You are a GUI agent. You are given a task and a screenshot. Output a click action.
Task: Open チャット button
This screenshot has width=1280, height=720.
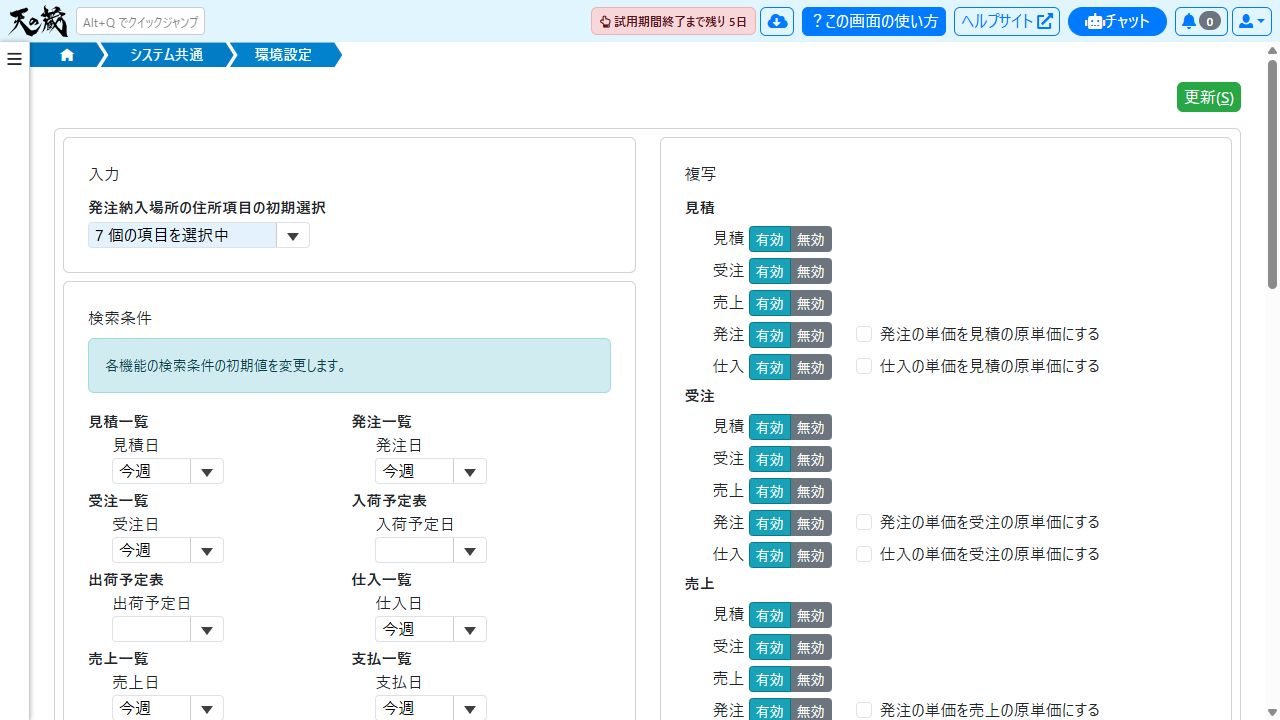[x=1117, y=21]
